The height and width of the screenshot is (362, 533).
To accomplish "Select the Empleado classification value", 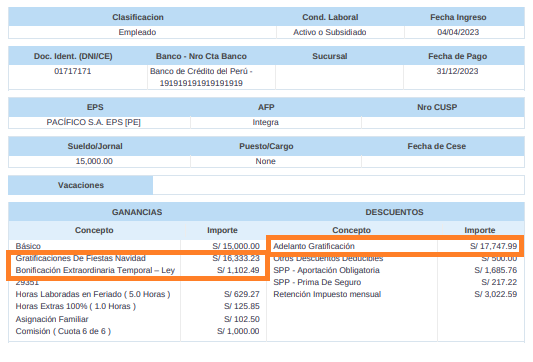I will [137, 32].
